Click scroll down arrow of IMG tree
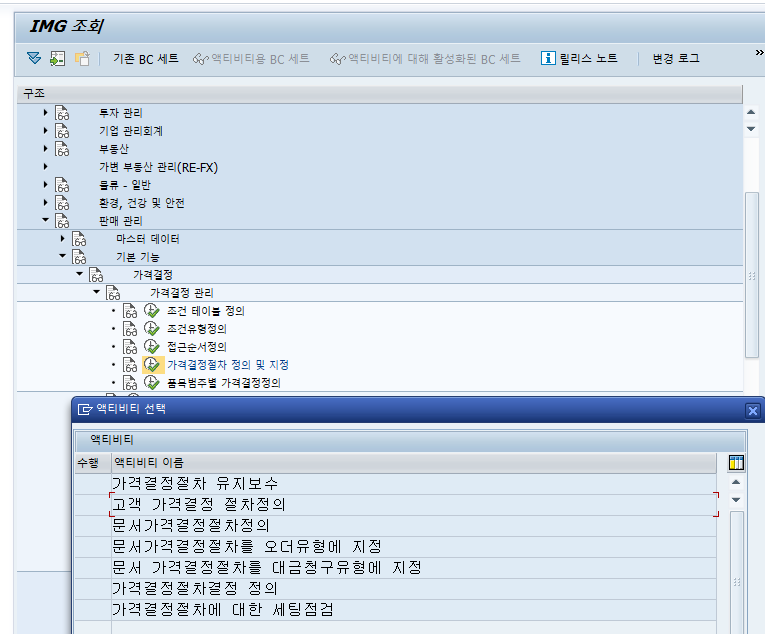Image resolution: width=765 pixels, height=634 pixels. (x=751, y=129)
